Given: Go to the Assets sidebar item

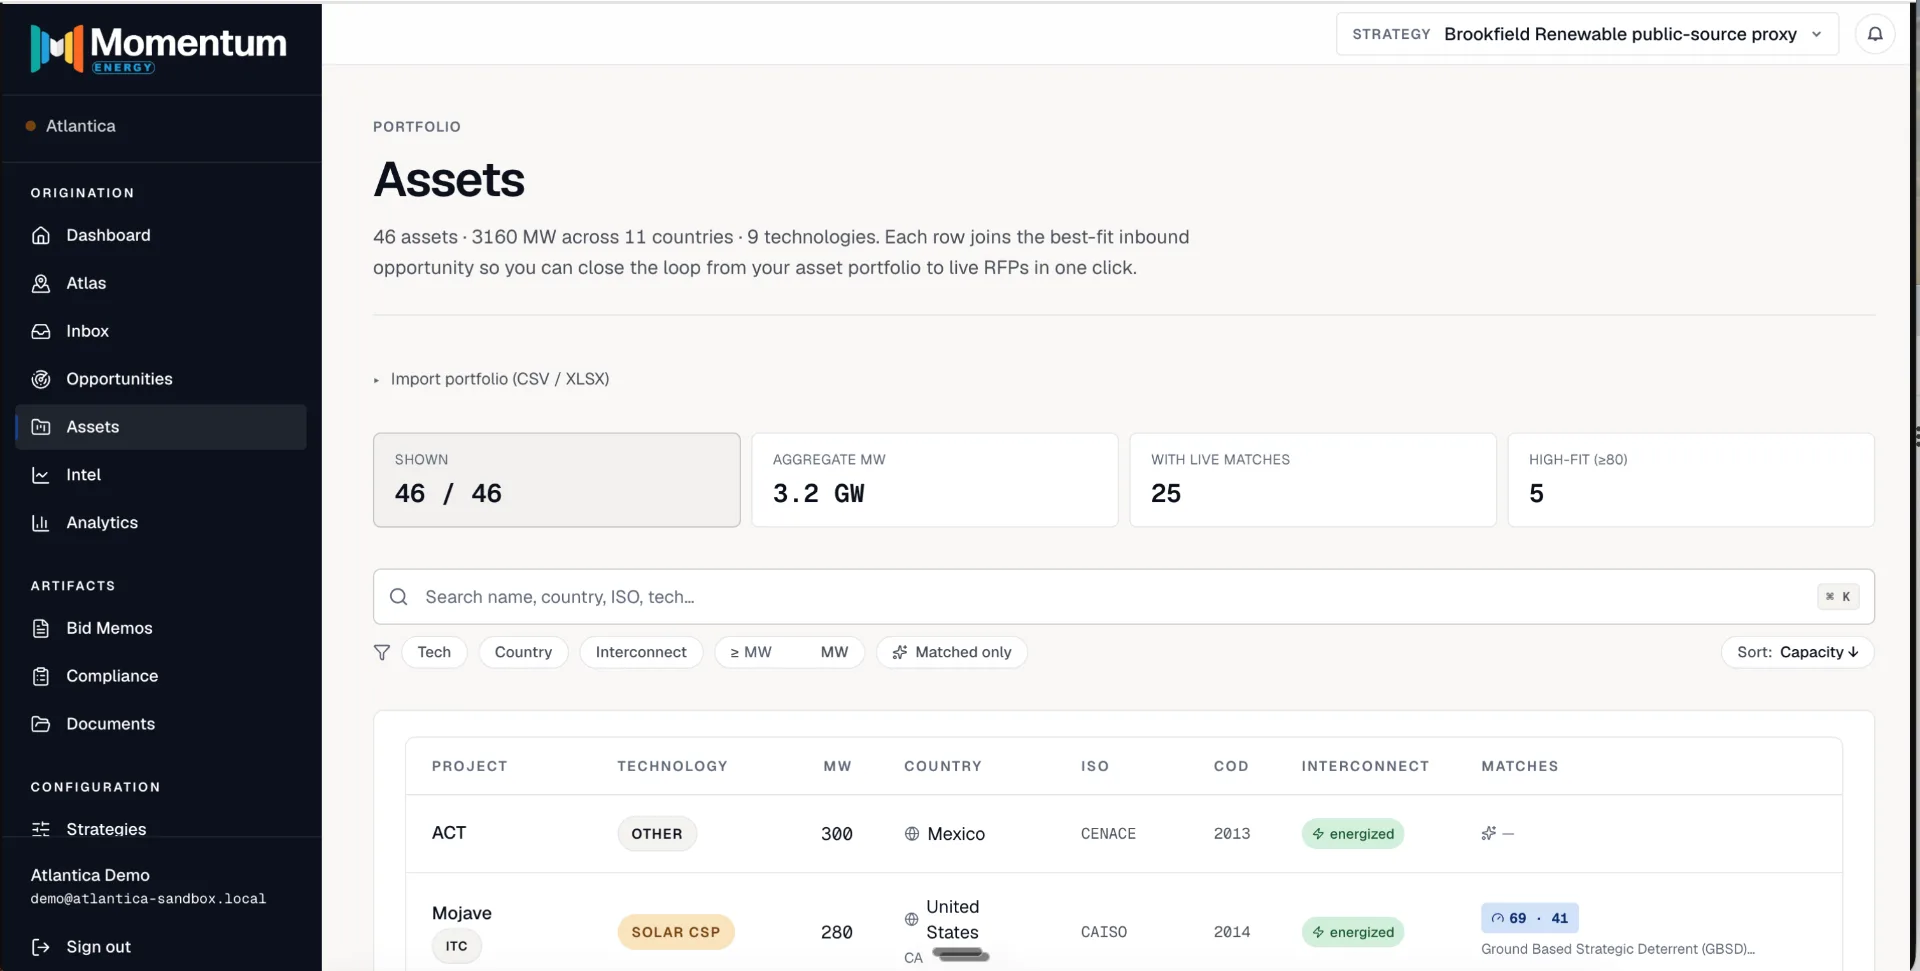Looking at the screenshot, I should tap(161, 427).
